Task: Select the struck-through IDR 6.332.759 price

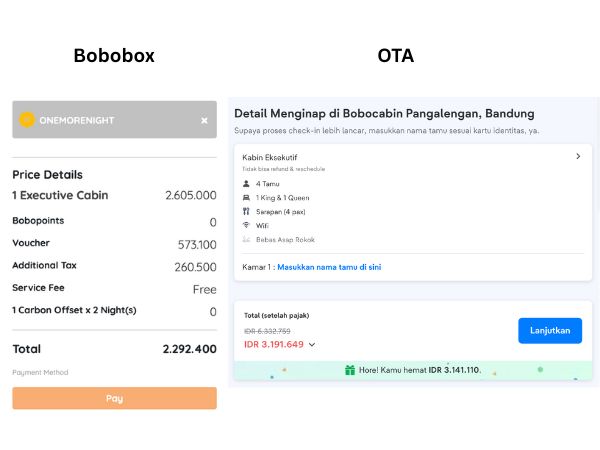Action: tap(267, 331)
